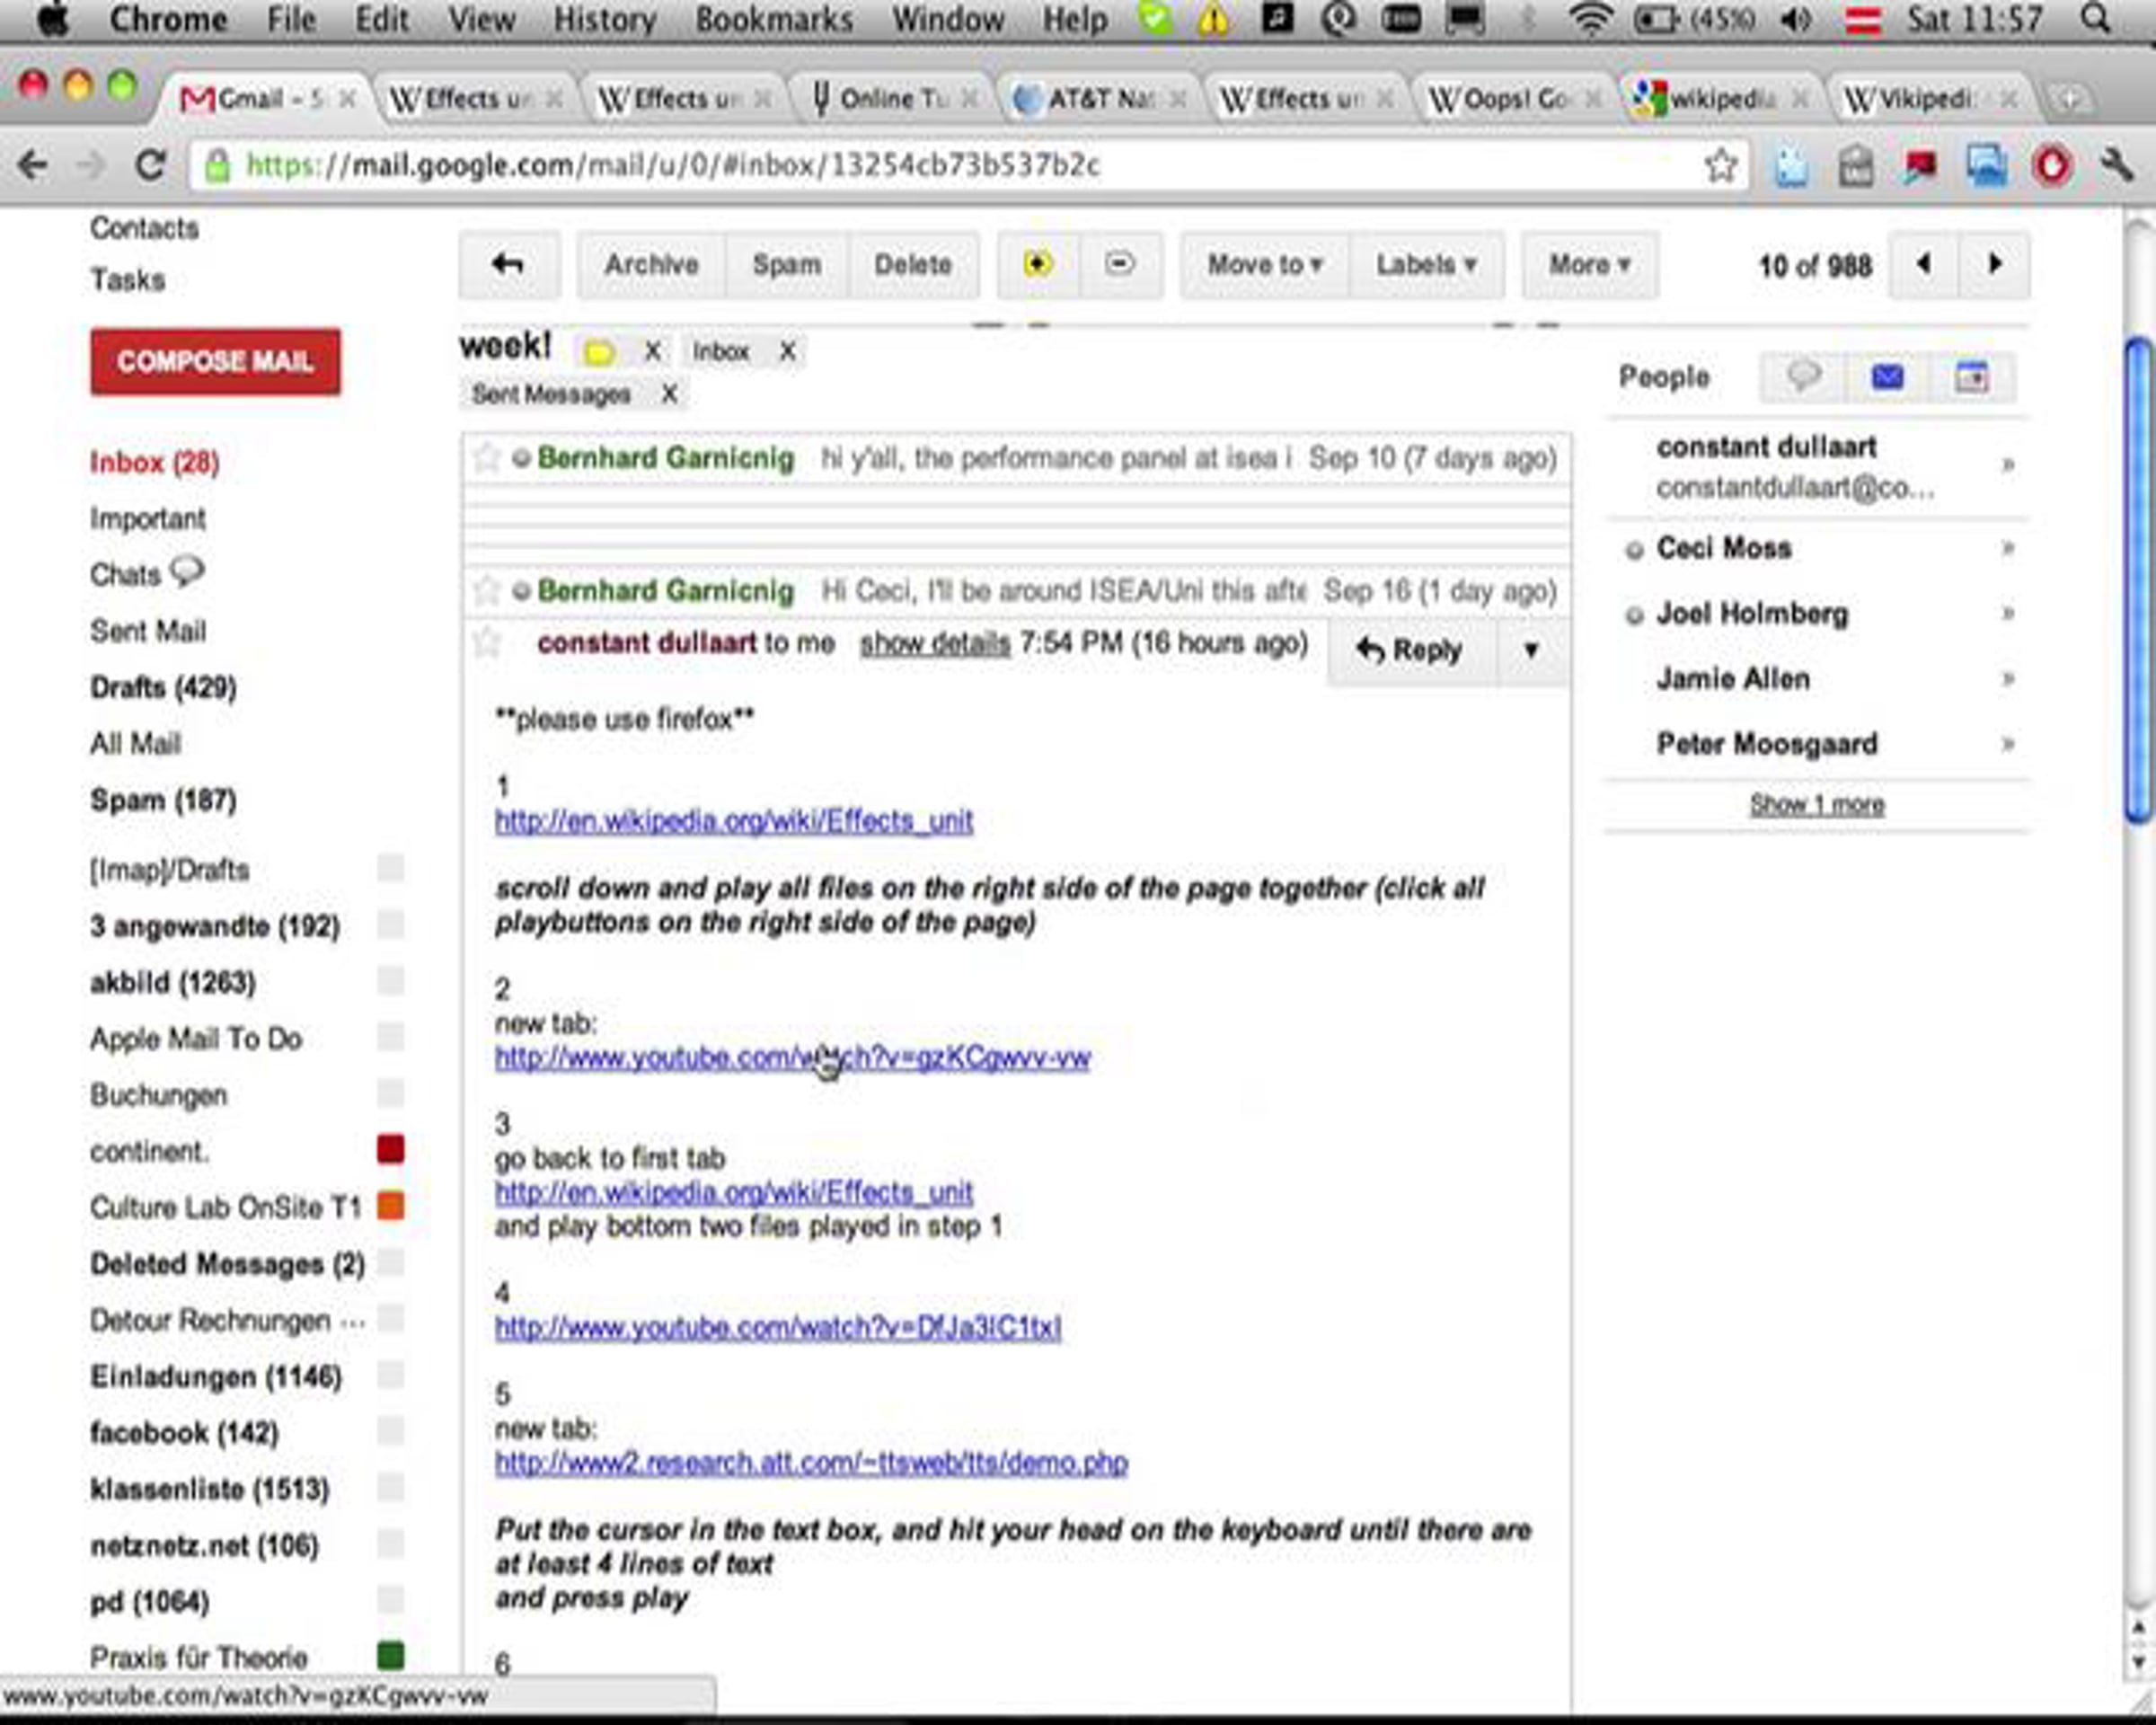This screenshot has height=1725, width=2156.
Task: Expand Peter Moosgaard contact chevron
Action: [x=2007, y=744]
